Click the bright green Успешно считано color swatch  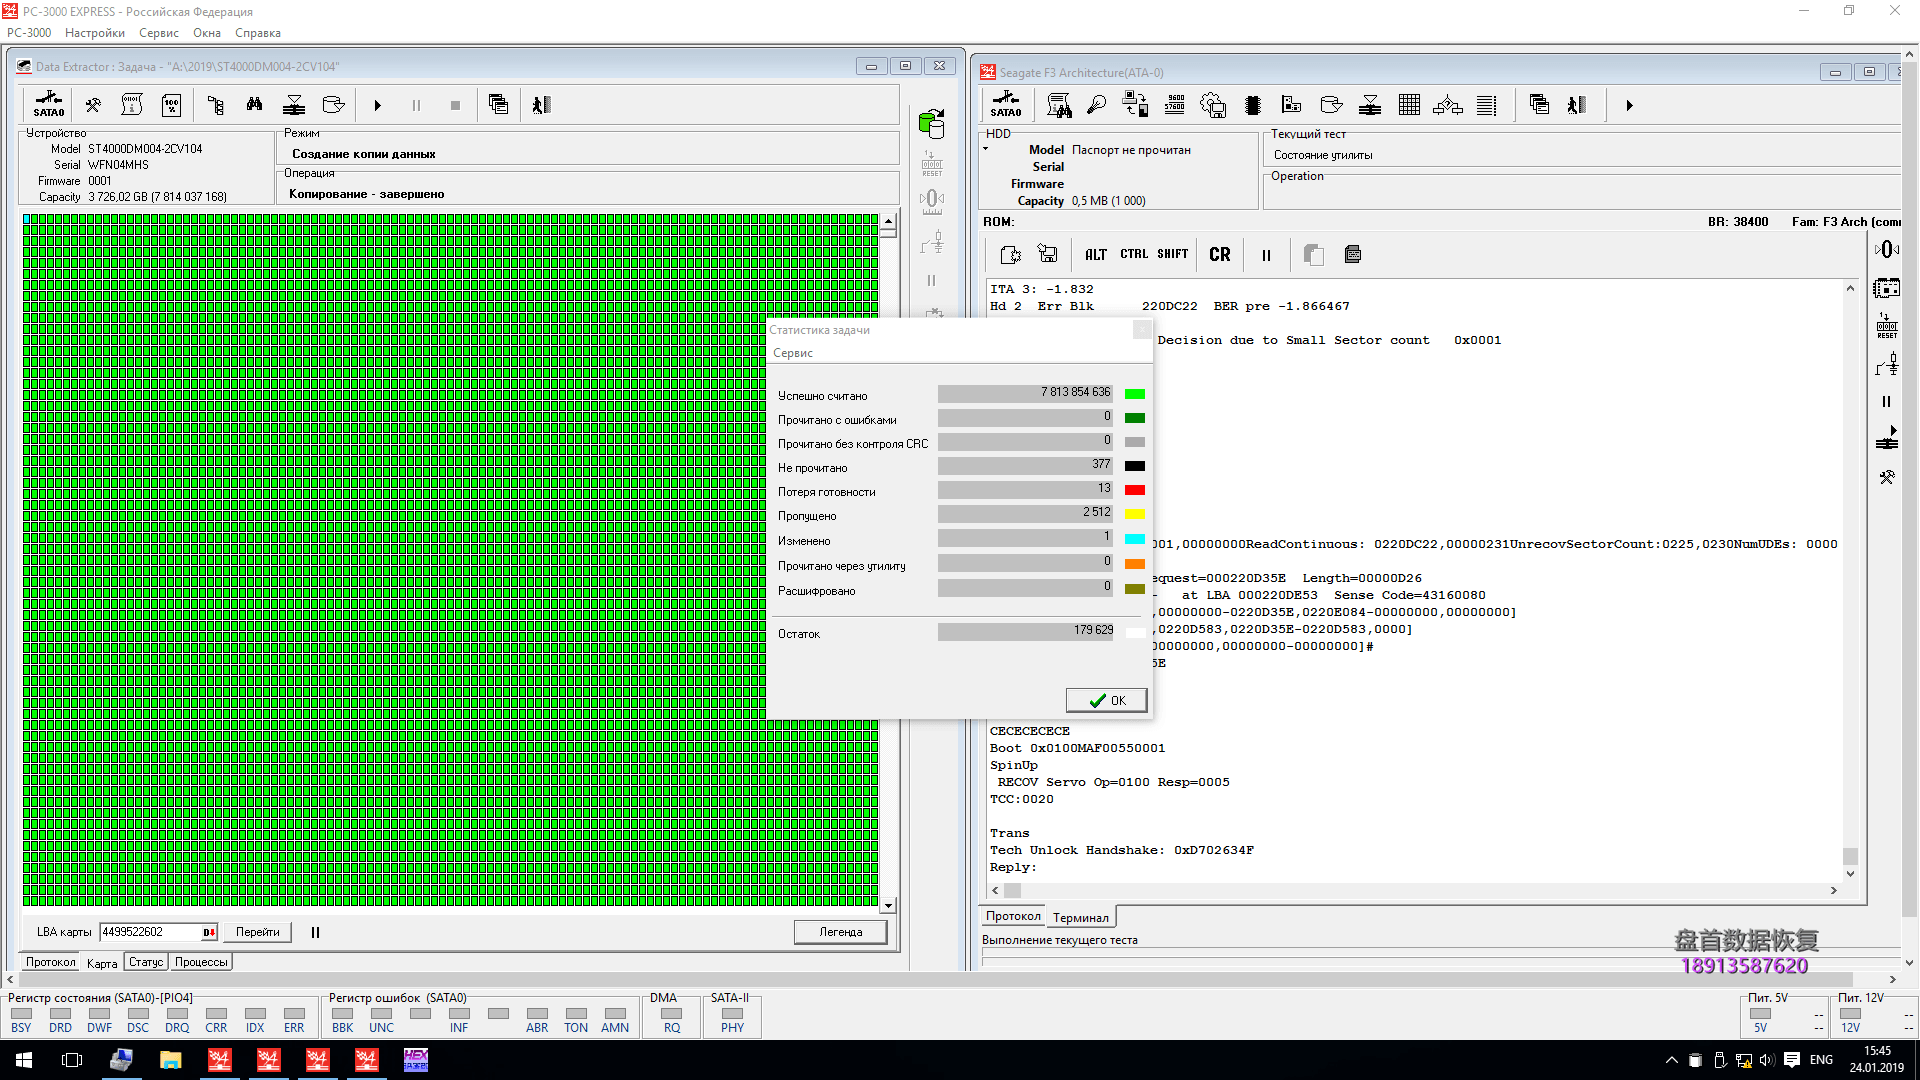[x=1135, y=394]
